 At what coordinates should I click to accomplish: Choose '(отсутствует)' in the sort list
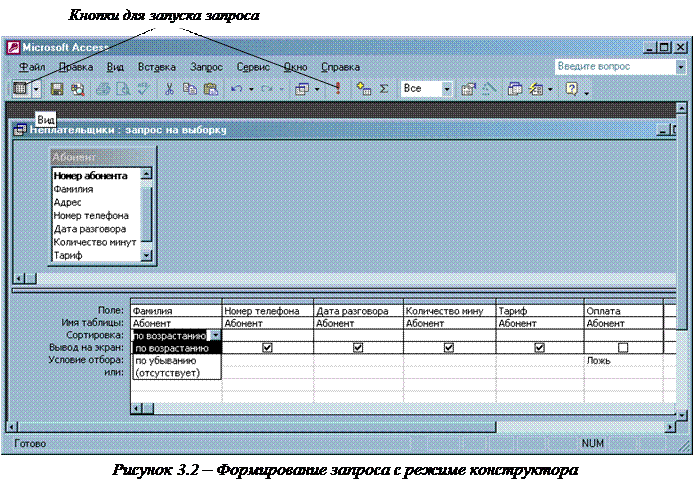click(176, 373)
